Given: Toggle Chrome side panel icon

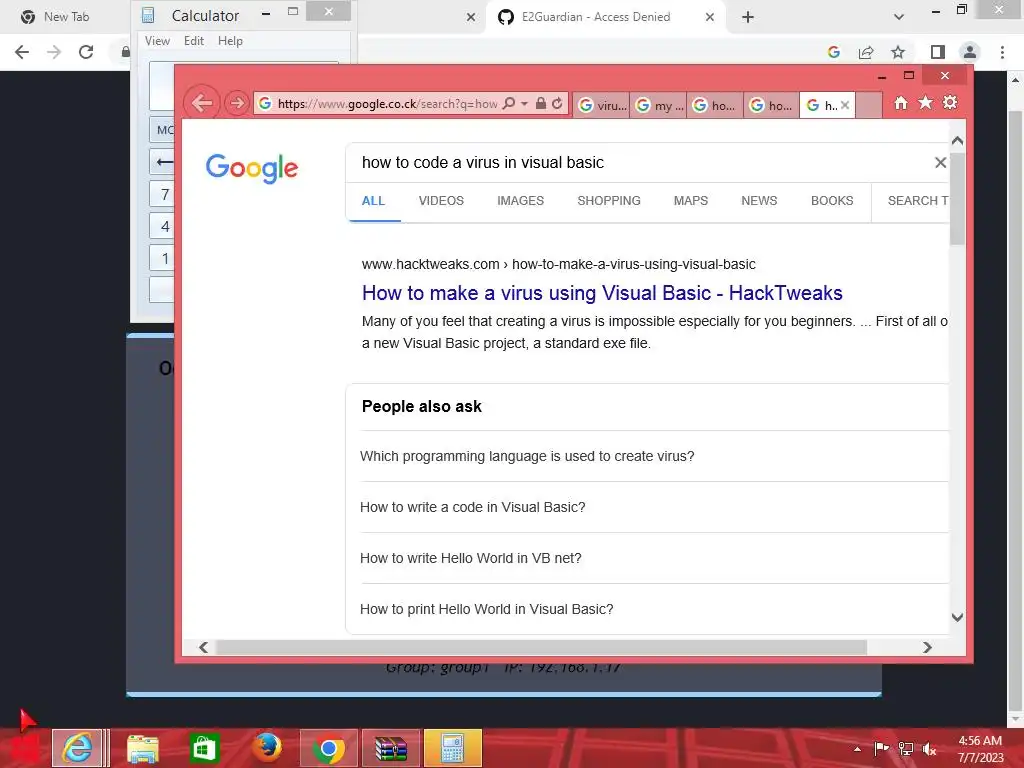Looking at the screenshot, I should click(938, 52).
